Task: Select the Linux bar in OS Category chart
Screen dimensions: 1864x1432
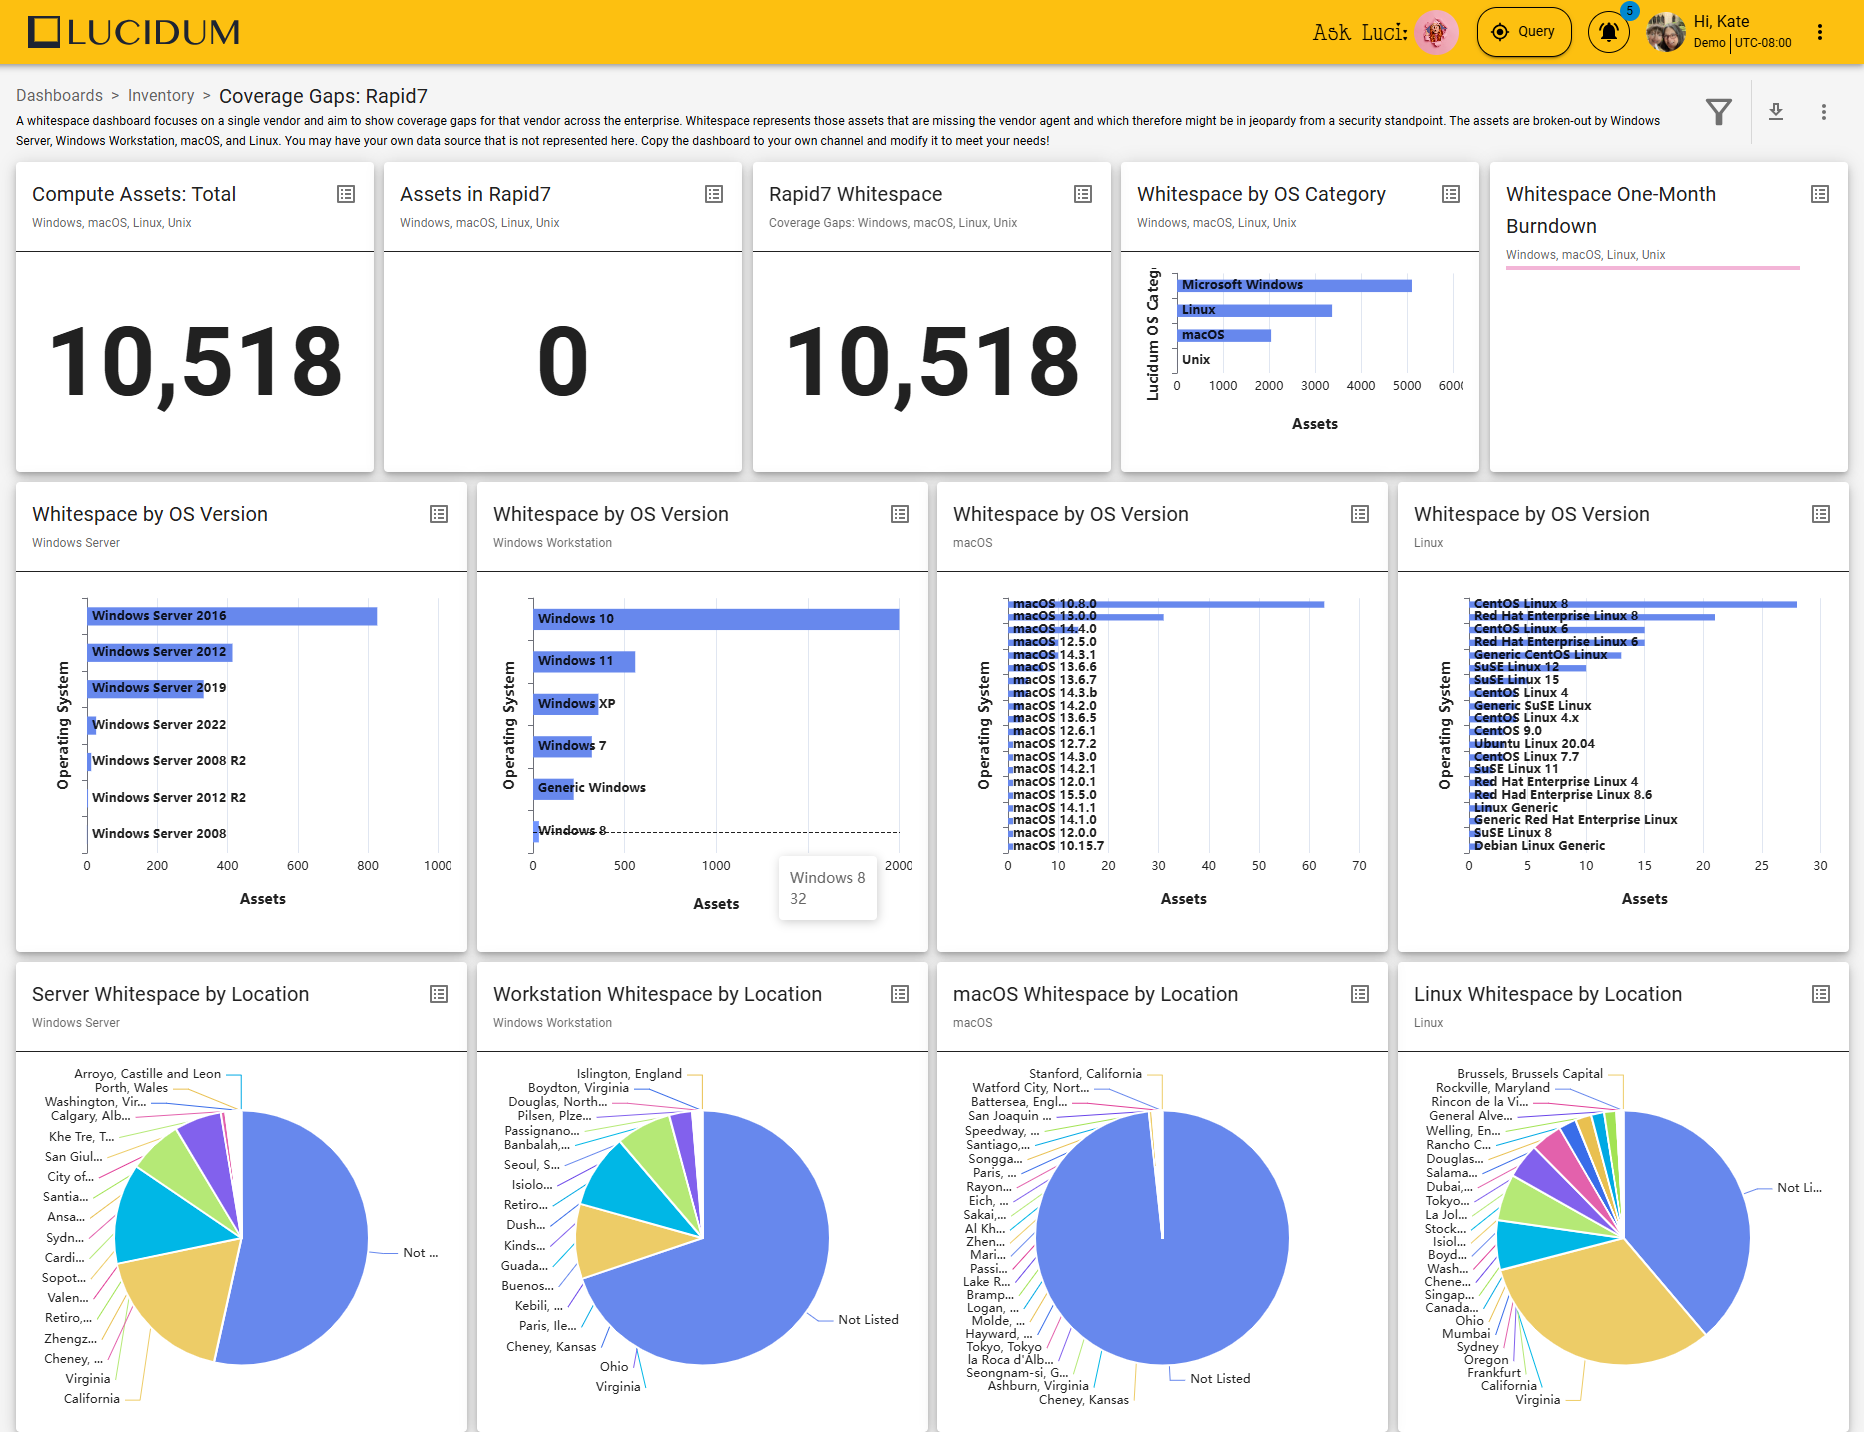Action: (x=1255, y=310)
